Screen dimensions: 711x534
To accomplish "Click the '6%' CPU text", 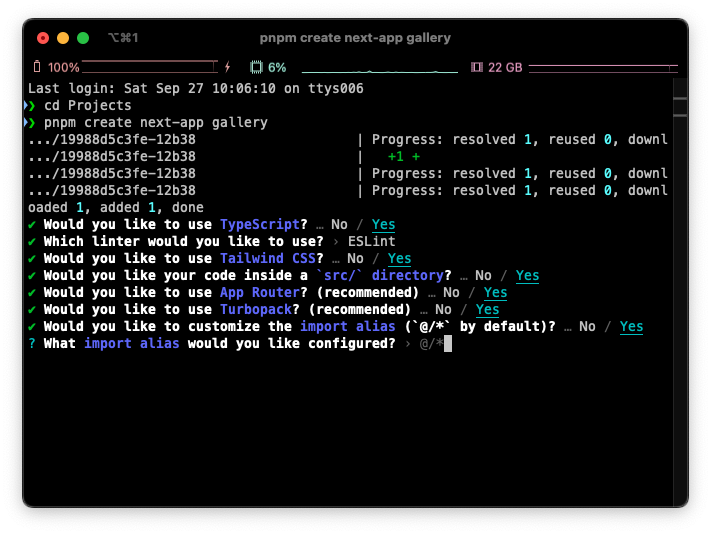I will click(x=277, y=68).
